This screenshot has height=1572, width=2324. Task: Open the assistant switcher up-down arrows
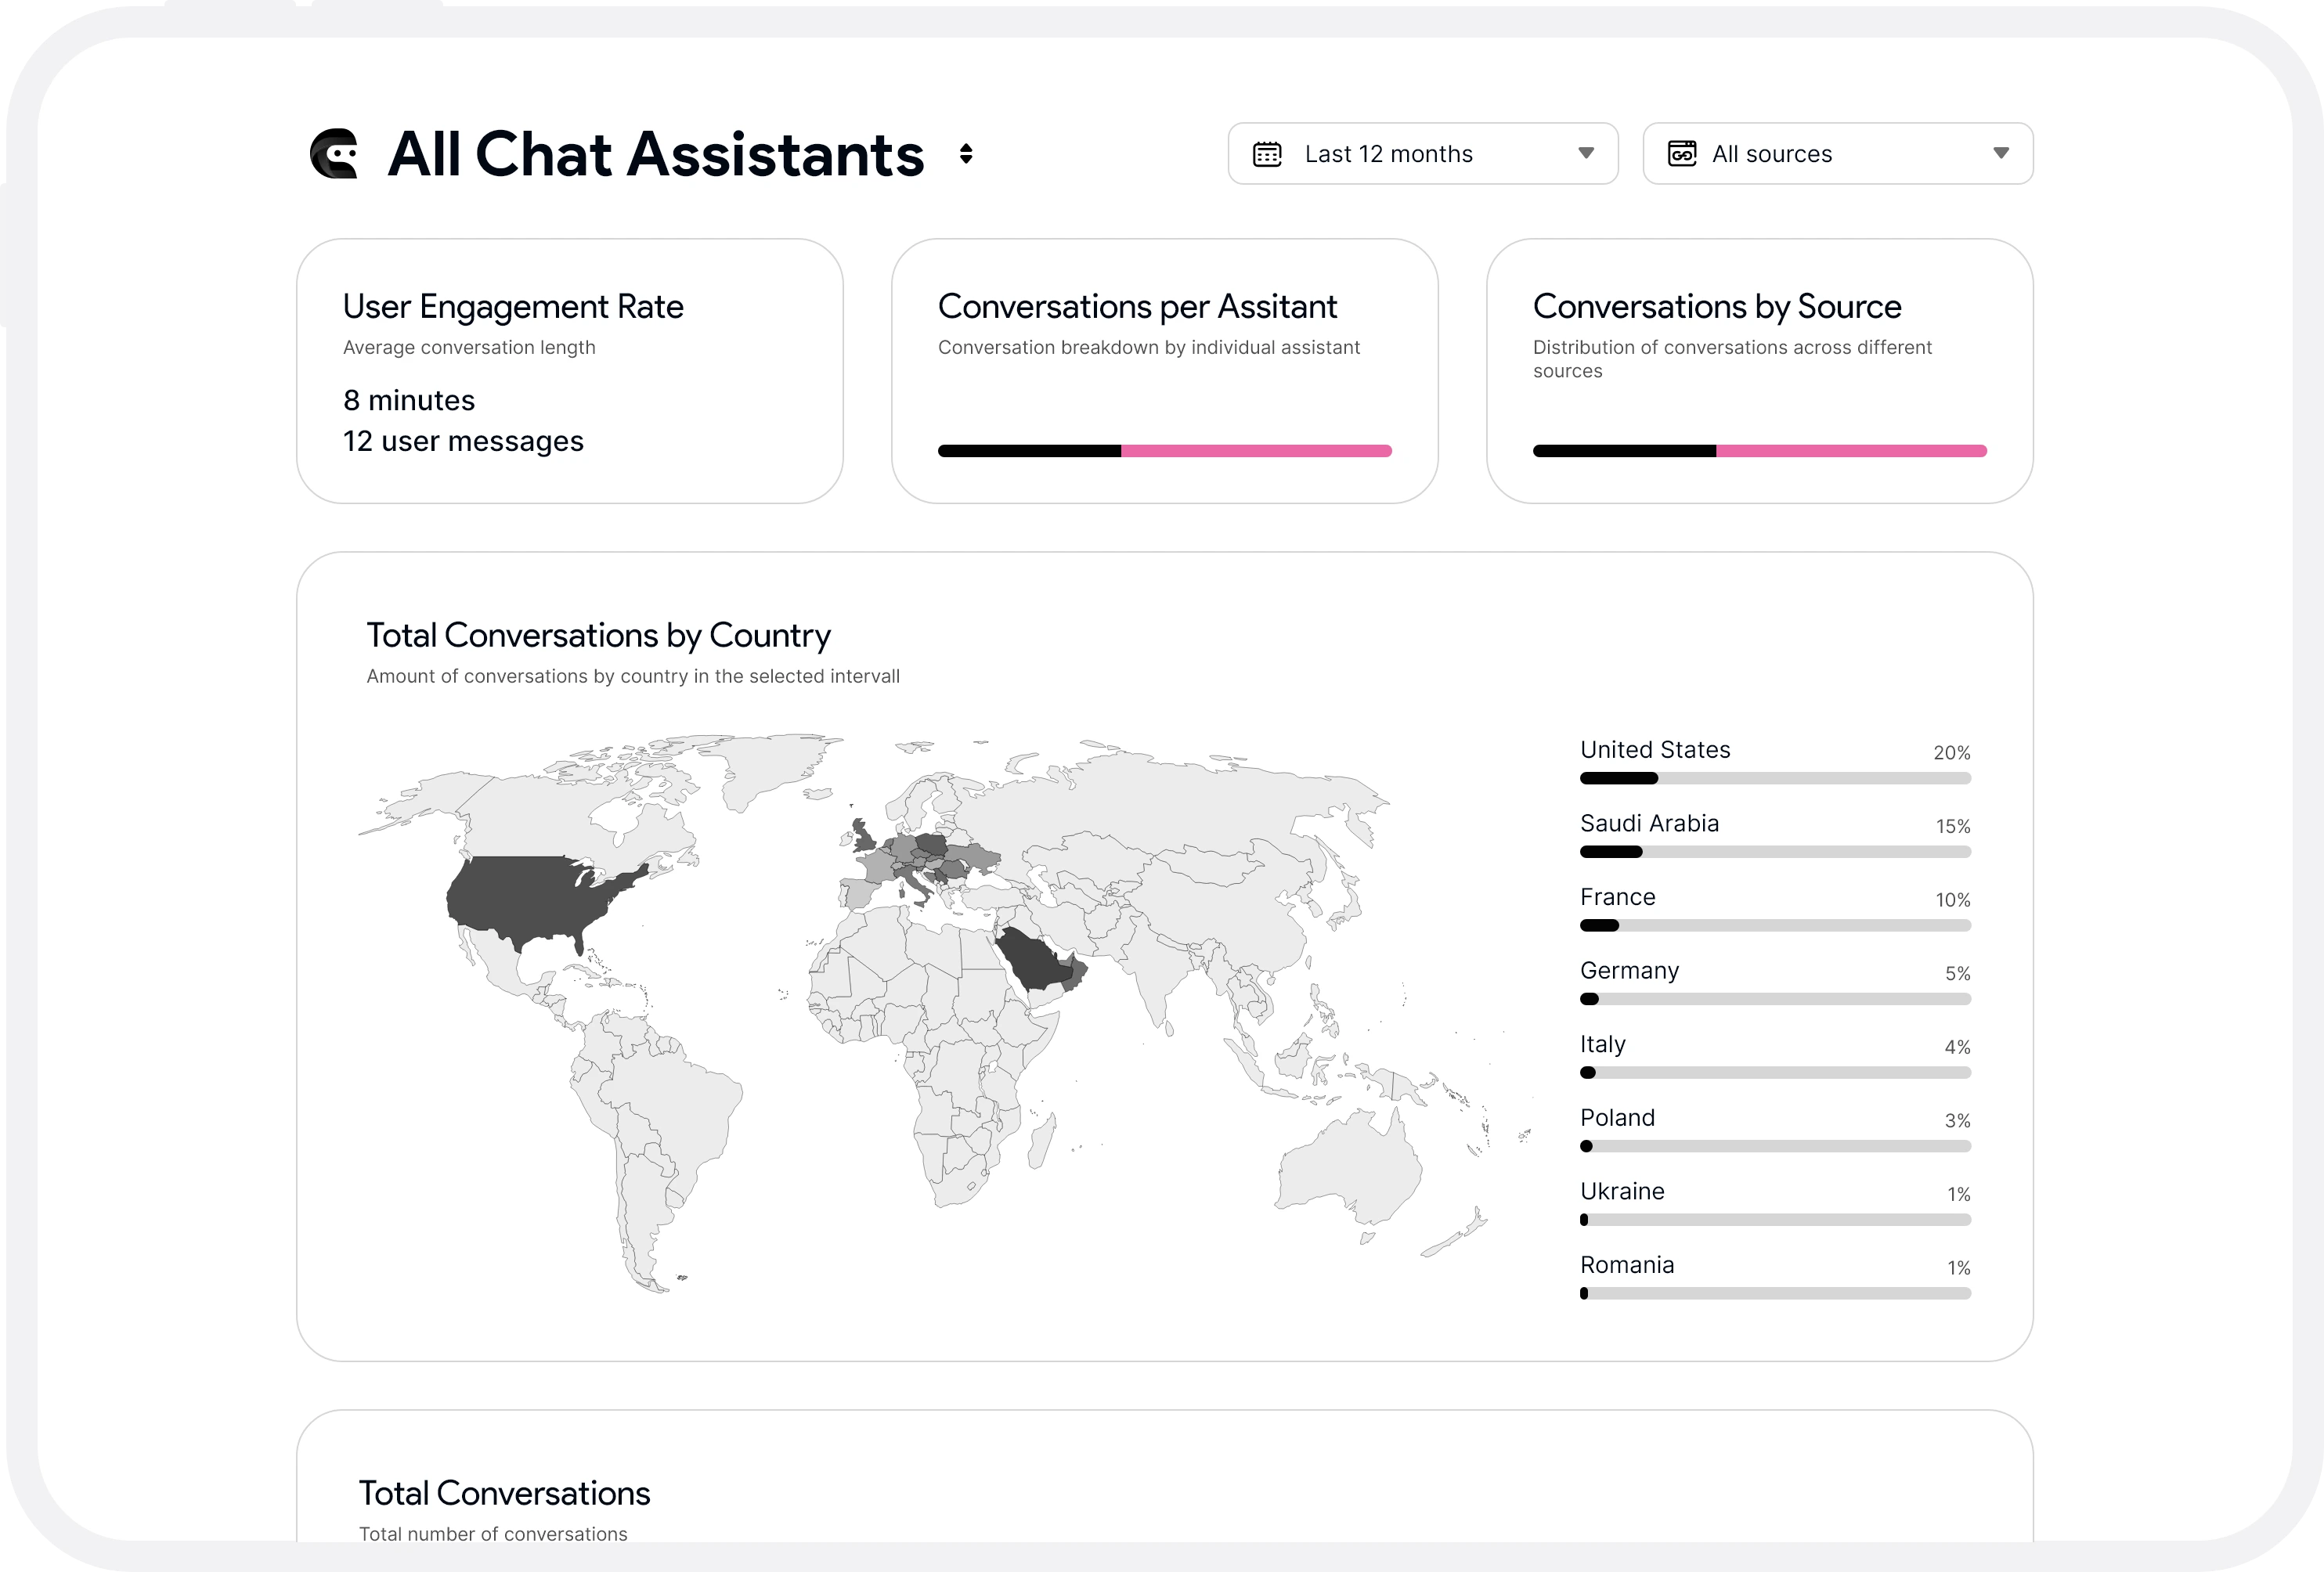pyautogui.click(x=966, y=154)
